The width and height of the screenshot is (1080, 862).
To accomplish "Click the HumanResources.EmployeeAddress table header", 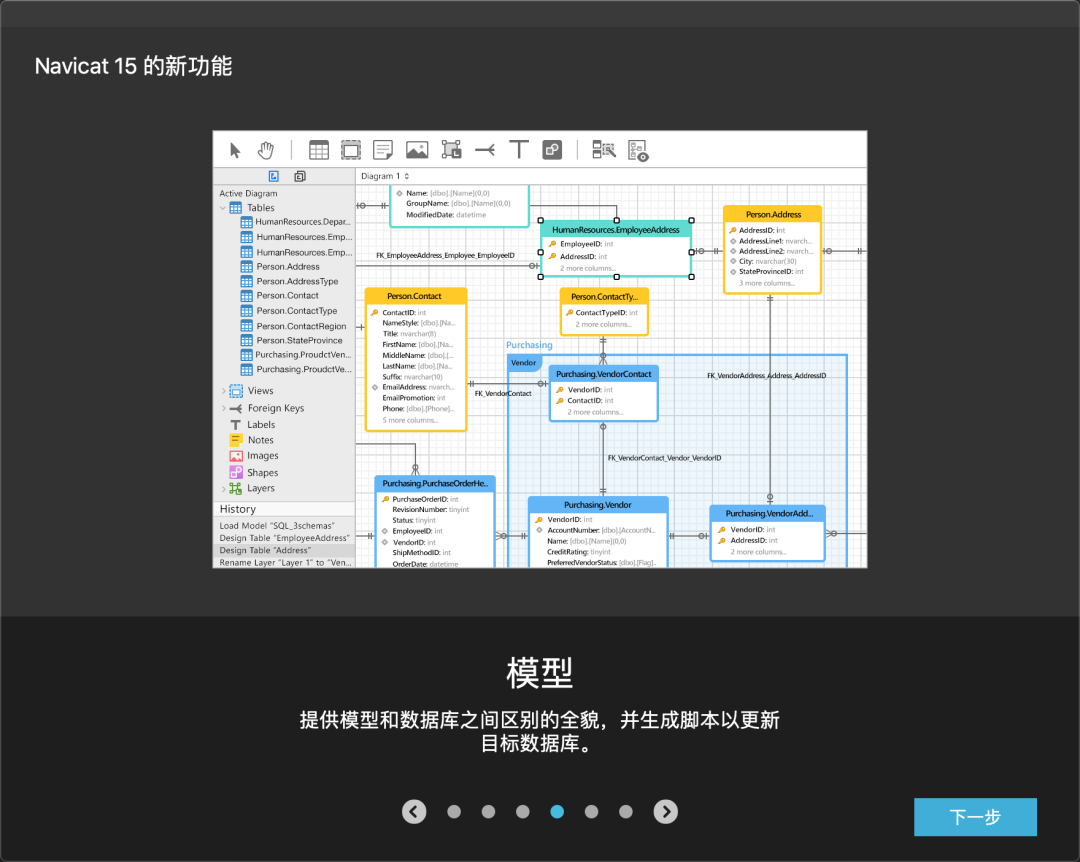I will pyautogui.click(x=616, y=229).
